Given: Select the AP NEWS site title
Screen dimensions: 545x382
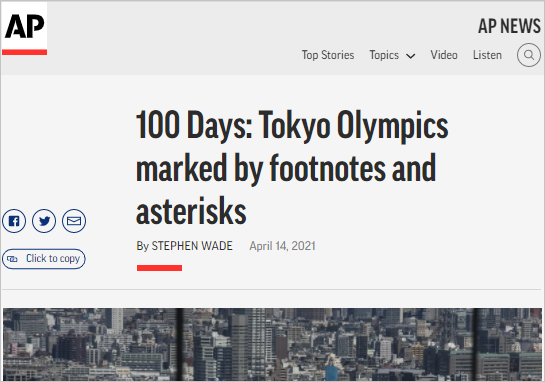Looking at the screenshot, I should pos(509,26).
